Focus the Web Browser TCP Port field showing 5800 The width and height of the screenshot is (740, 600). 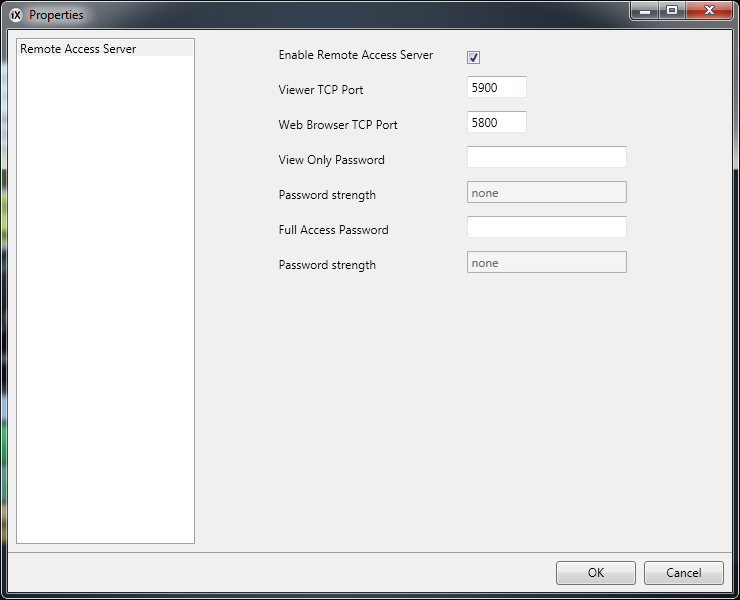(x=496, y=123)
